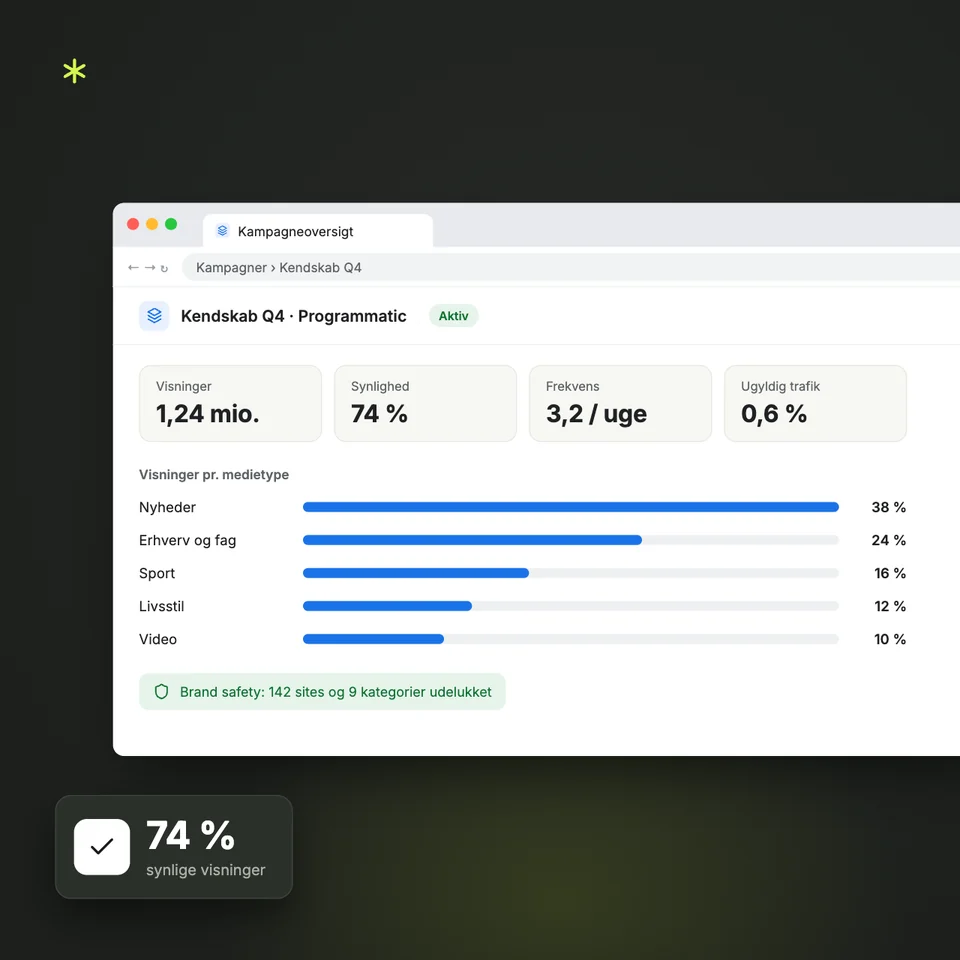Select the Nyheder row label

167,507
